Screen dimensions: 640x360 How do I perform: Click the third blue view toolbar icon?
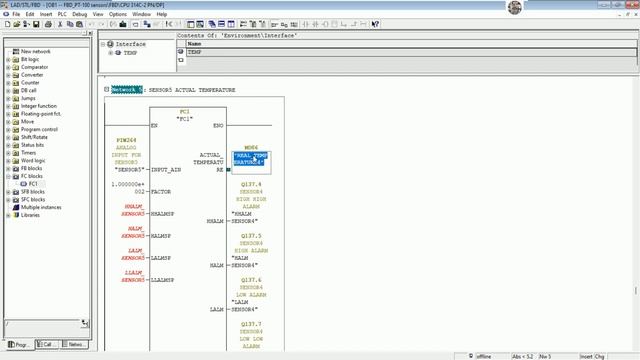[231, 24]
